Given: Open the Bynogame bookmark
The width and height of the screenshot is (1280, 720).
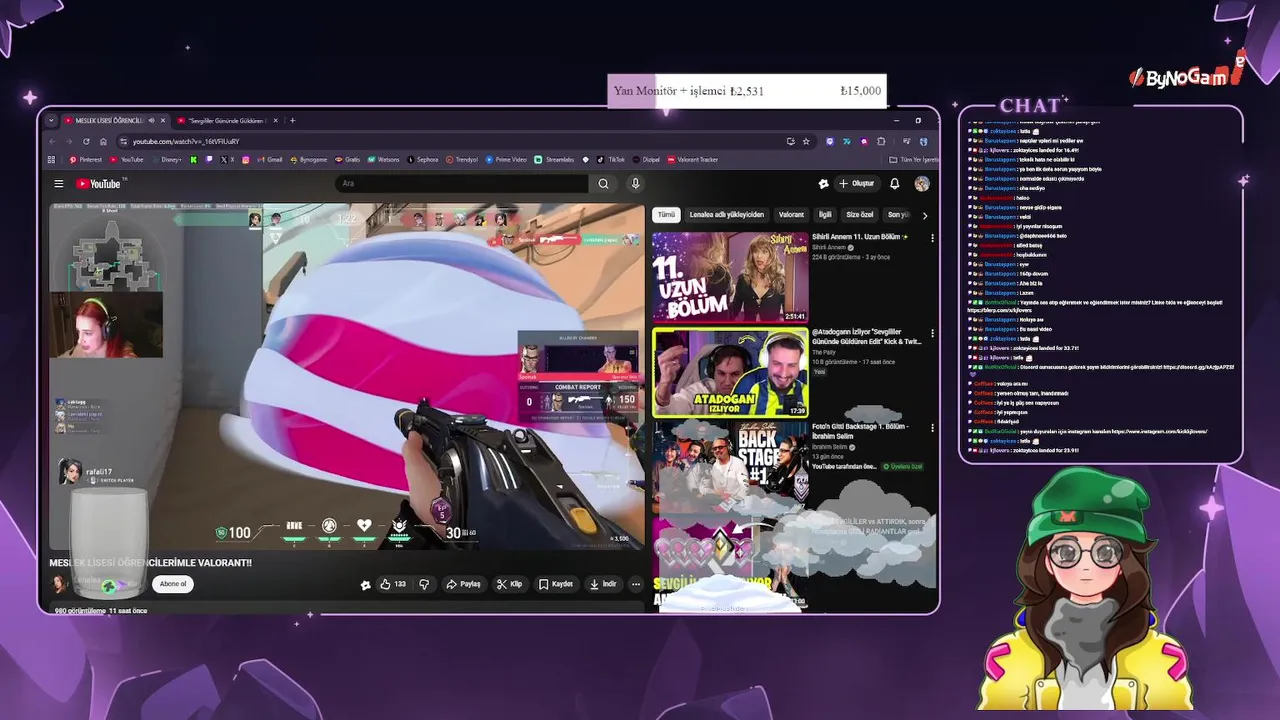Looking at the screenshot, I should click(309, 160).
